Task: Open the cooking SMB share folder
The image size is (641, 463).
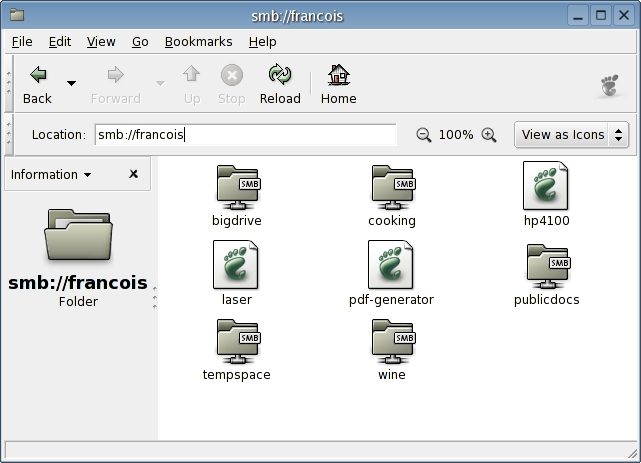Action: pyautogui.click(x=392, y=187)
